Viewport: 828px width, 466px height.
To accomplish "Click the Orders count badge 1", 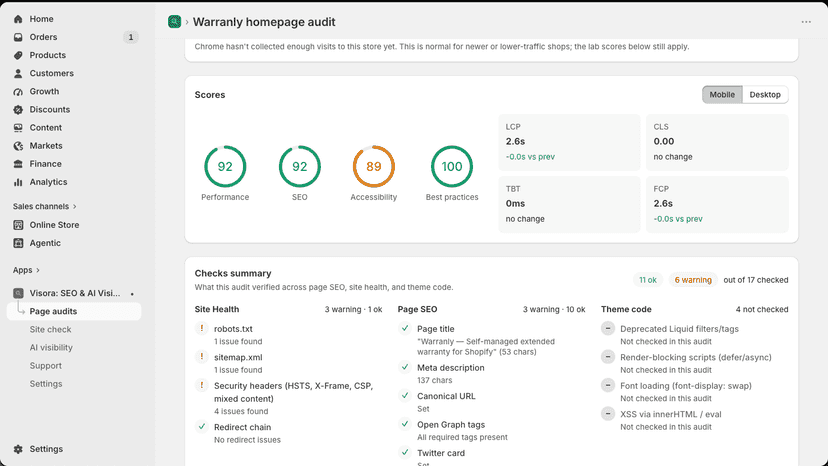I will 130,37.
